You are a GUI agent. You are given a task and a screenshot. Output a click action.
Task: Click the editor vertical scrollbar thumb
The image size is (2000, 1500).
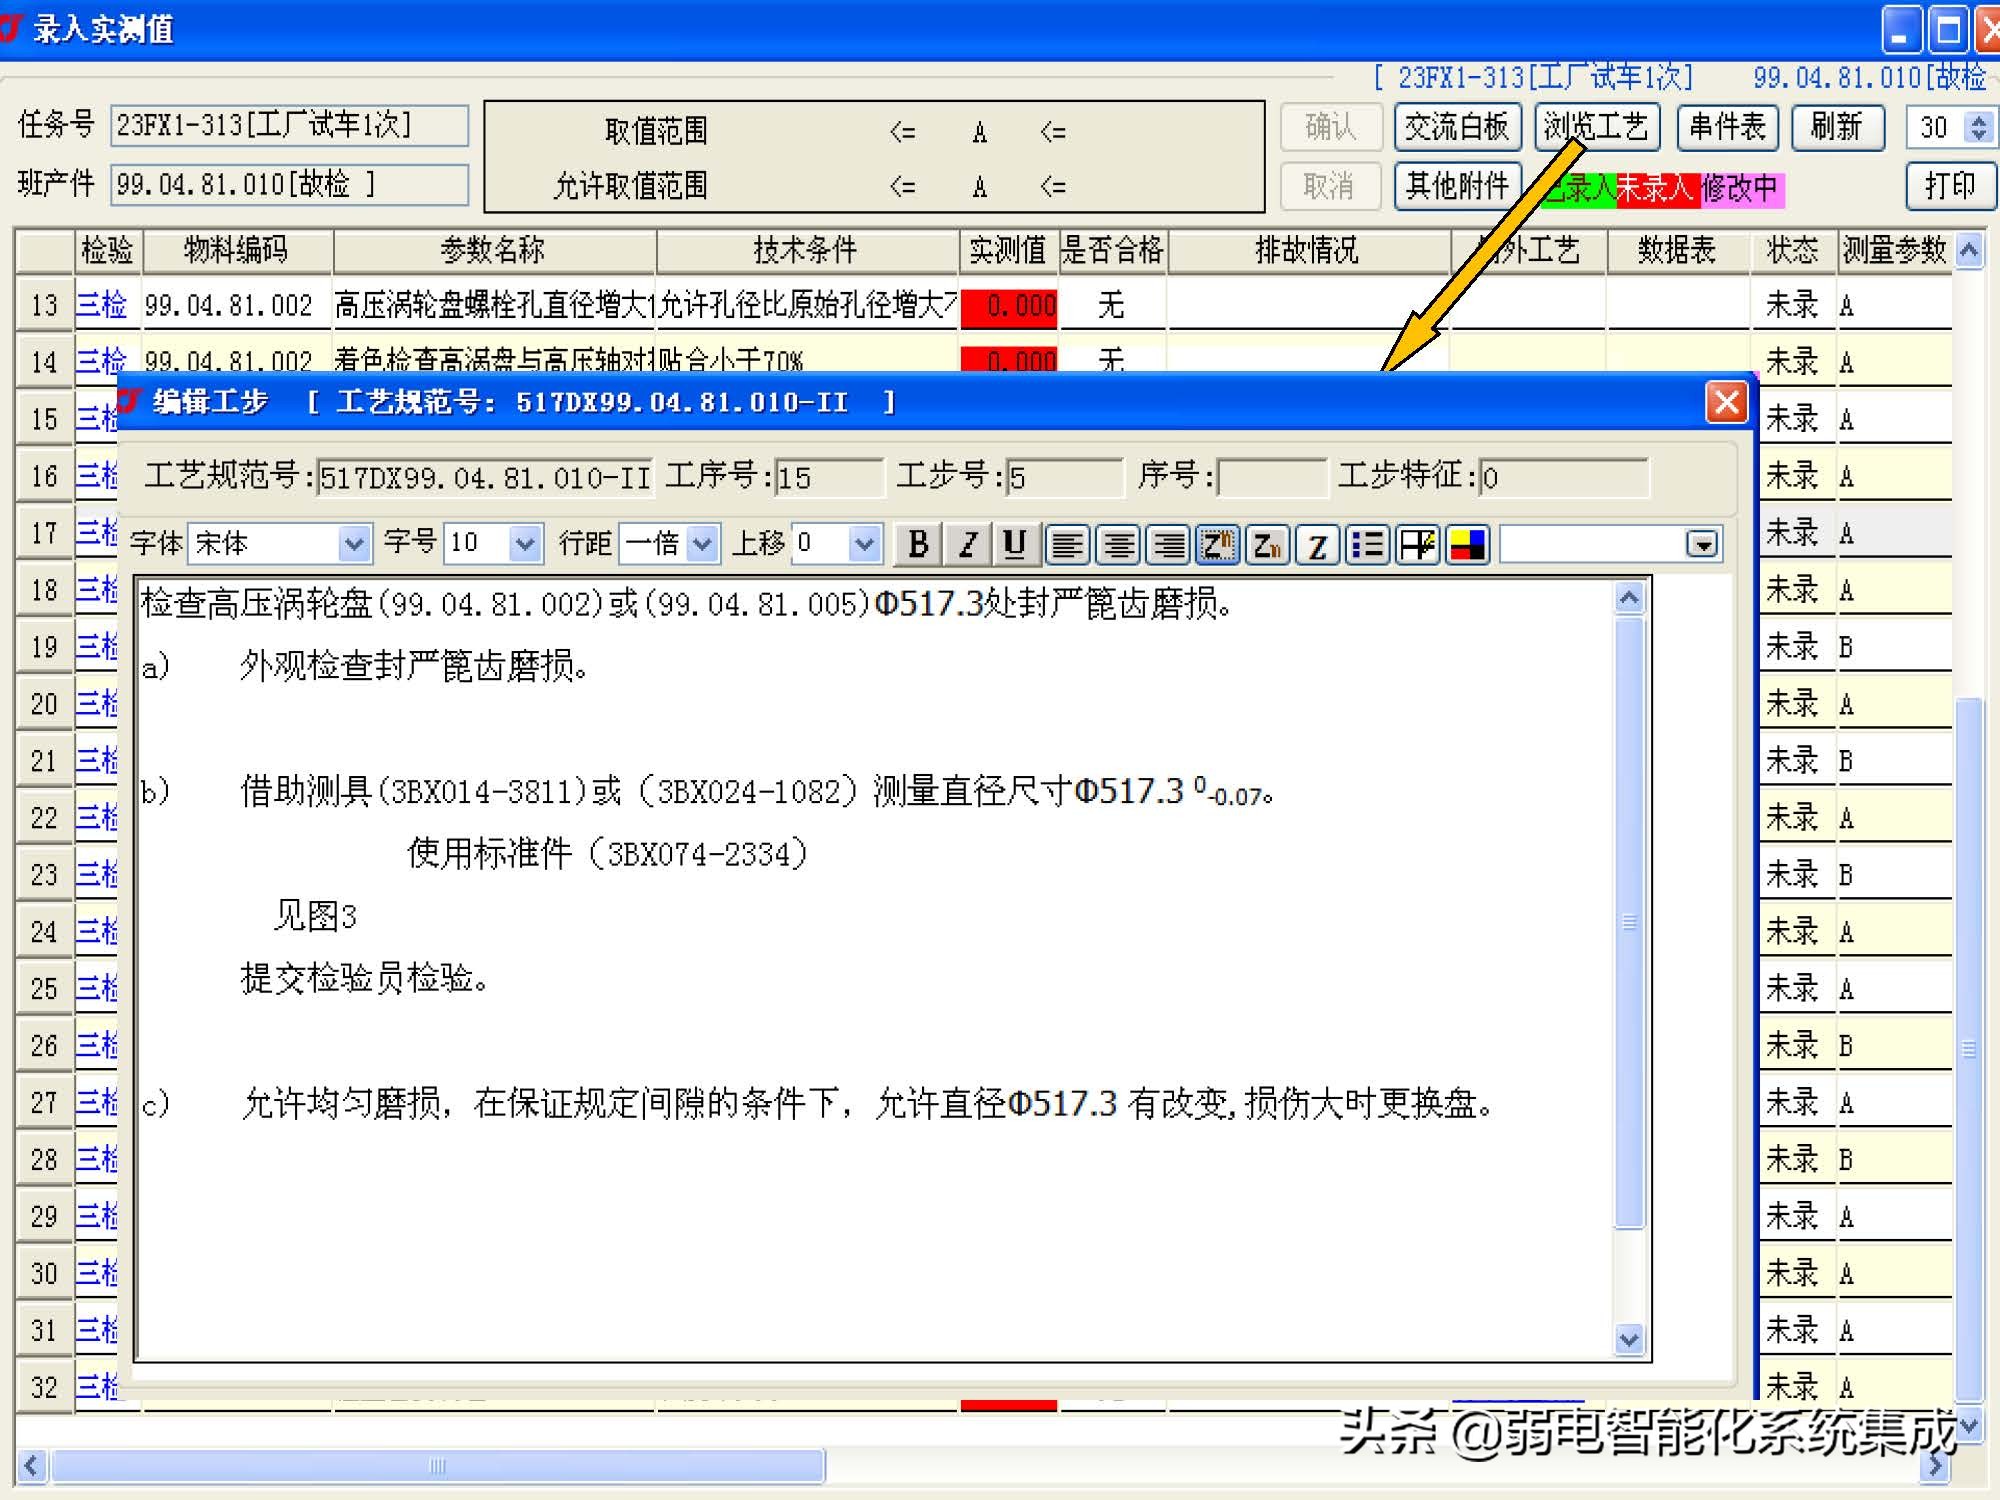(1629, 921)
